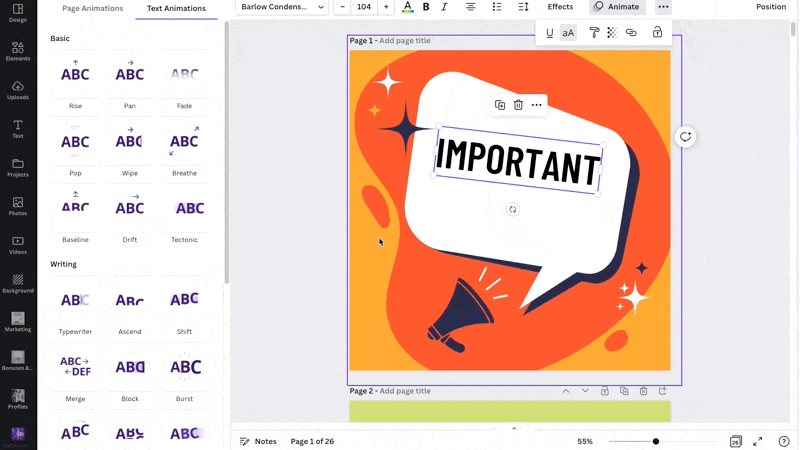Open floating element more options
The width and height of the screenshot is (800, 450).
[536, 105]
